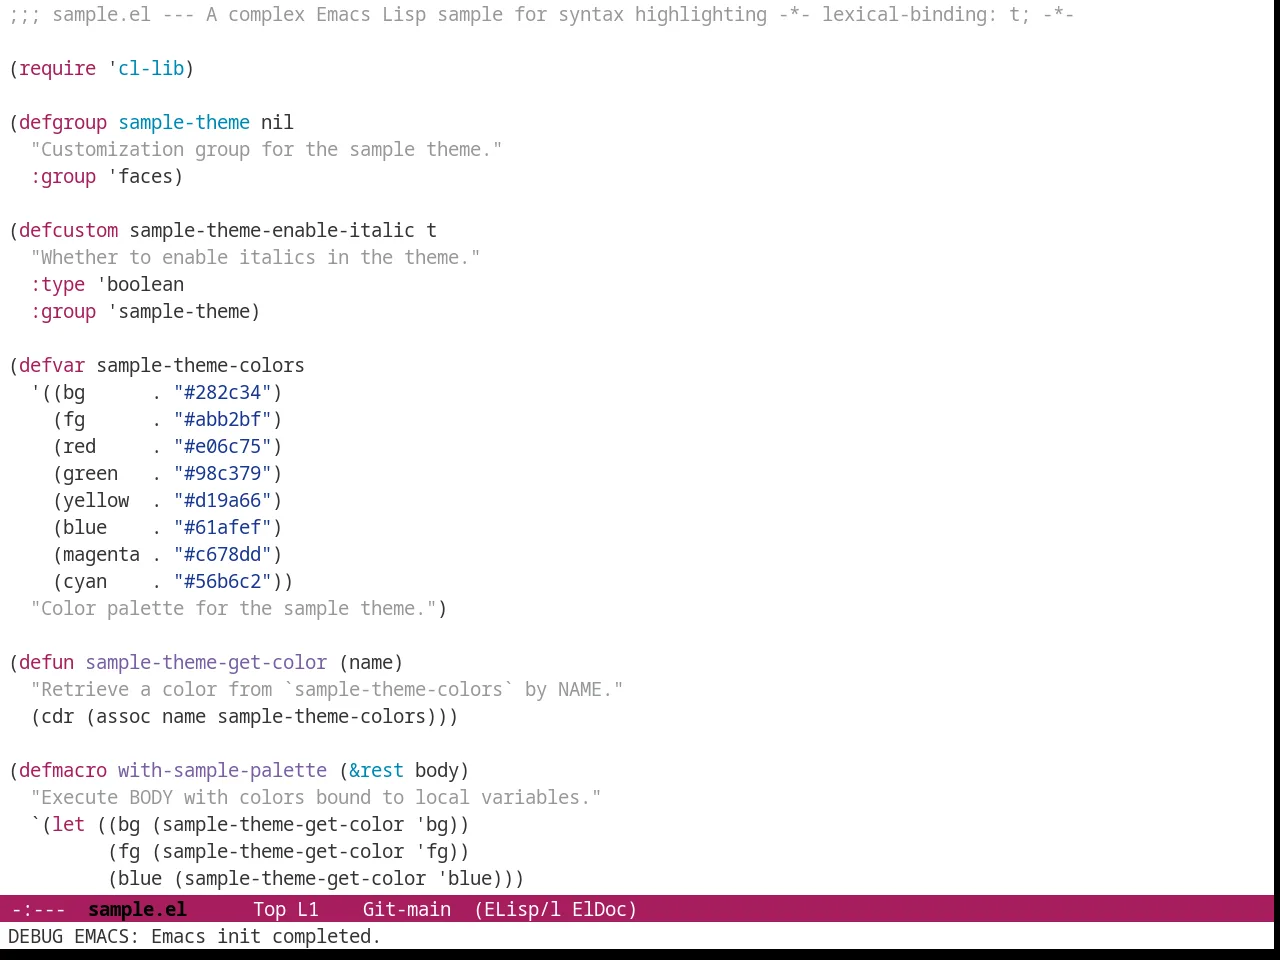Click 'sample-theme' name after defgroup
Image resolution: width=1280 pixels, height=960 pixels.
(184, 122)
